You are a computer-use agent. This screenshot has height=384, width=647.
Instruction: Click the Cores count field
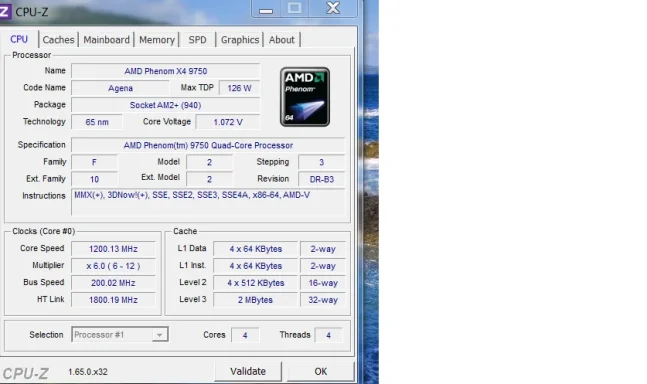[245, 335]
